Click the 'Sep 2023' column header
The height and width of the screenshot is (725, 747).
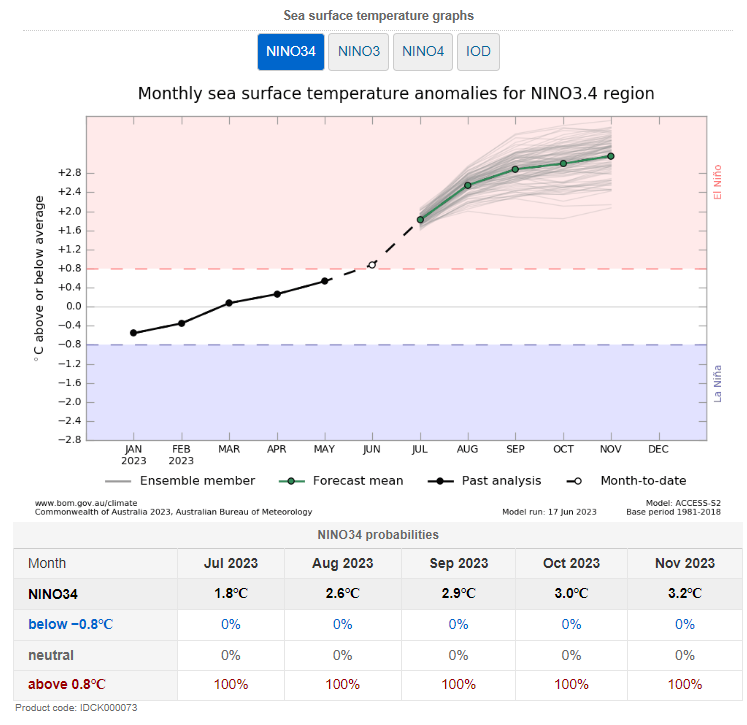point(459,563)
